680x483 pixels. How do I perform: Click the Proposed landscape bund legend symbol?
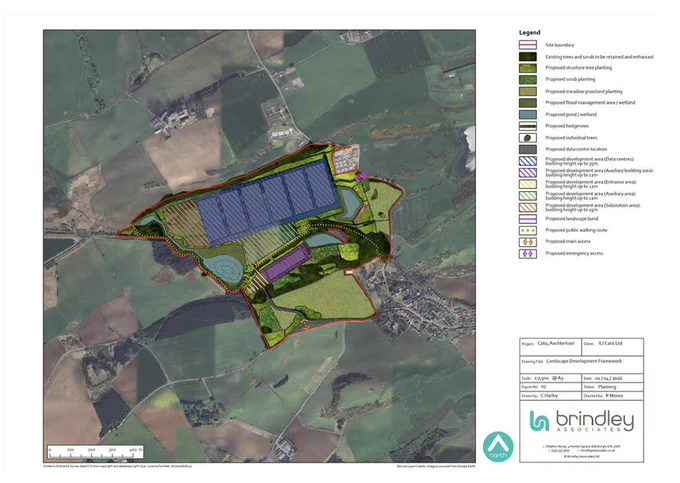point(527,219)
